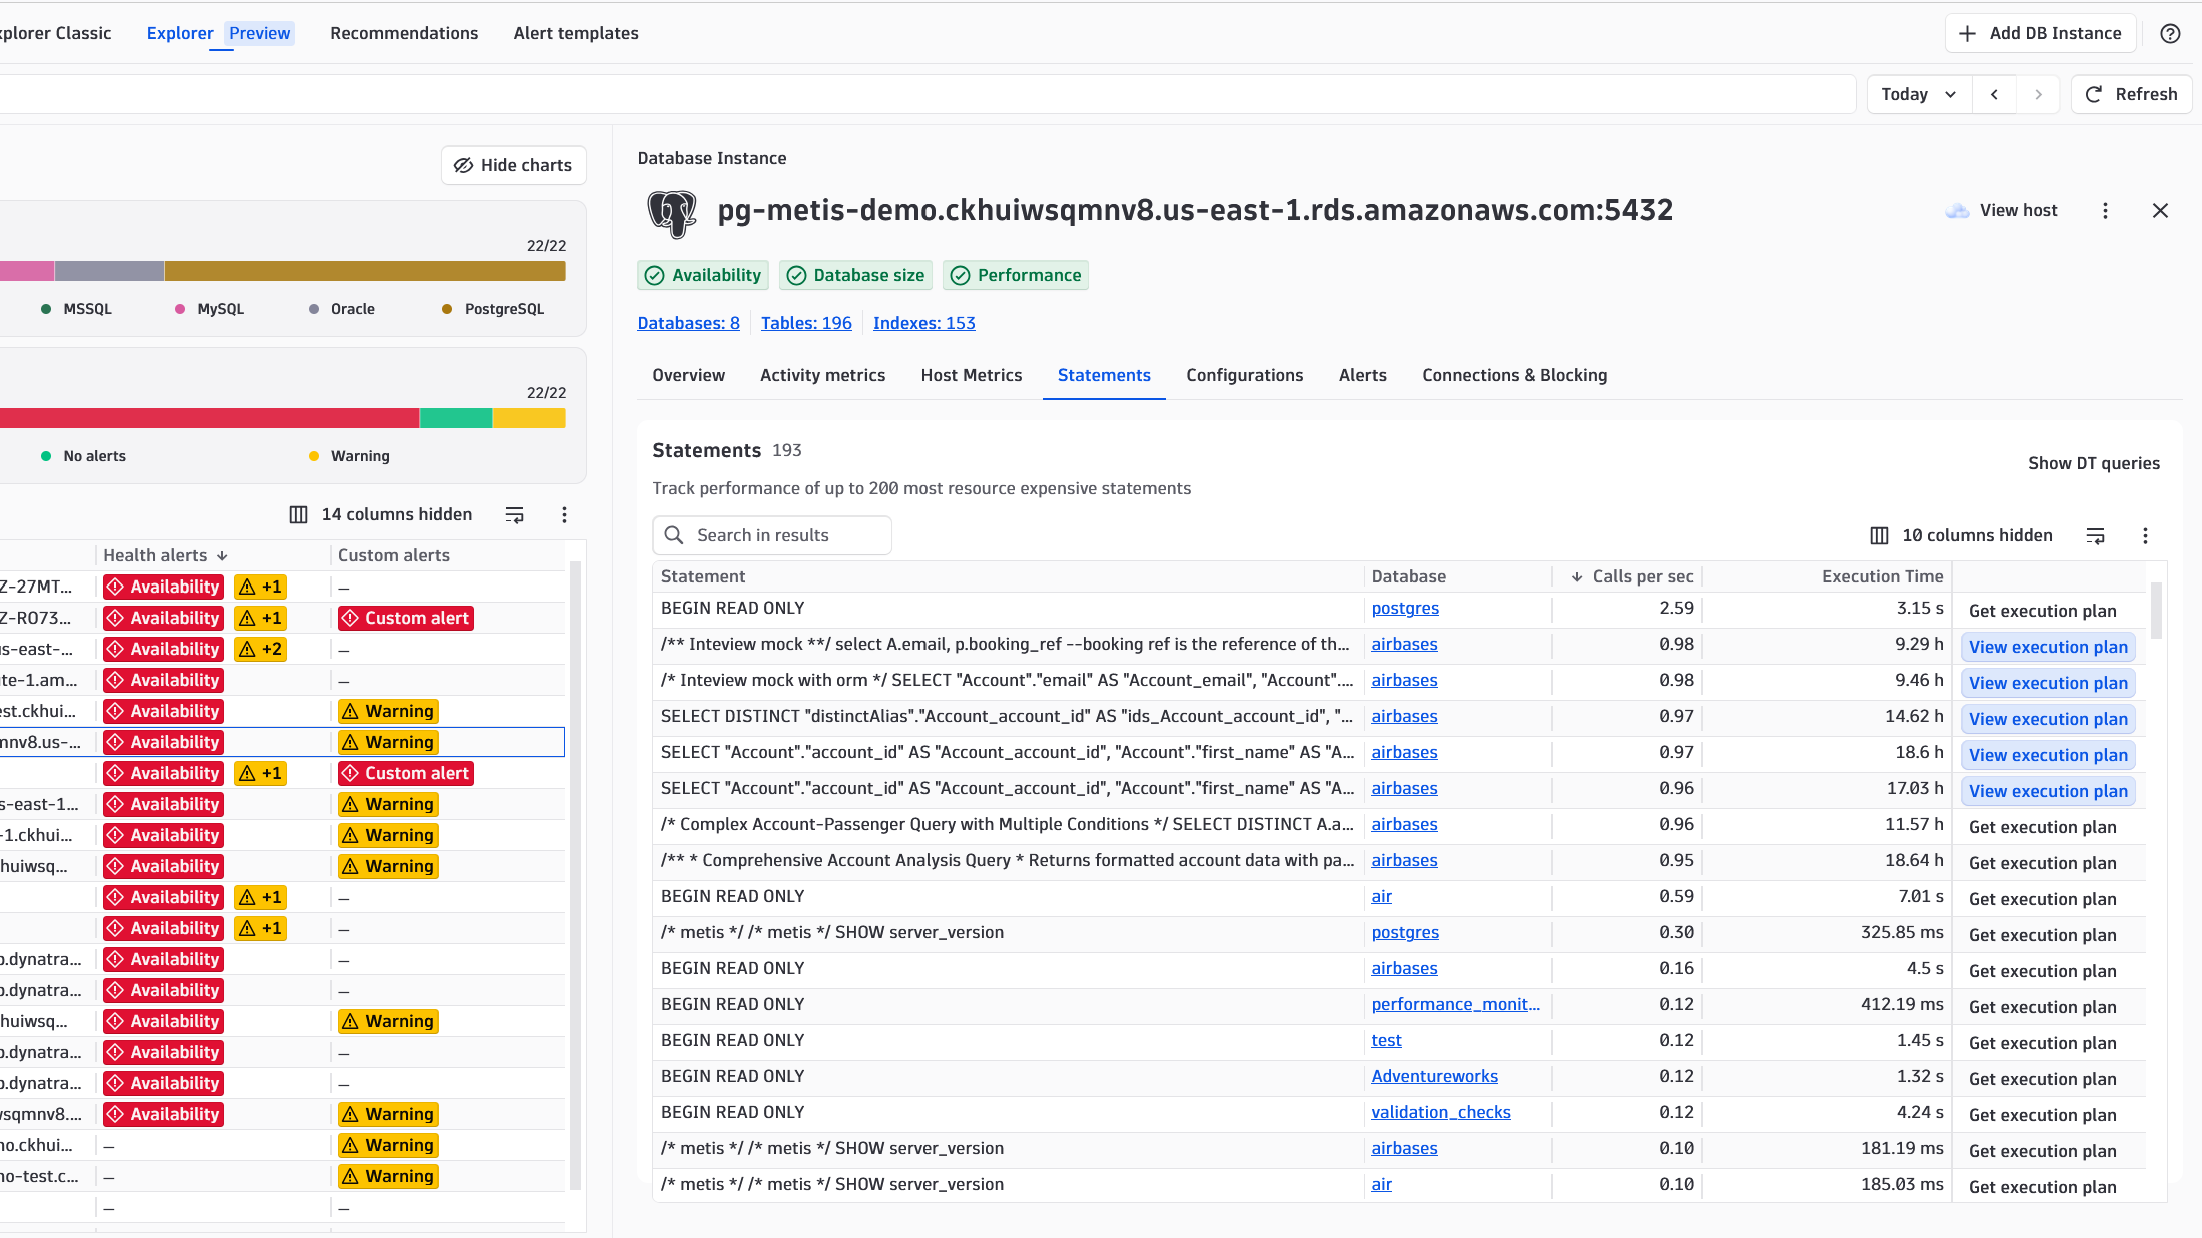Switch to the Activity metrics tab
Image resolution: width=2202 pixels, height=1238 pixels.
tap(822, 375)
